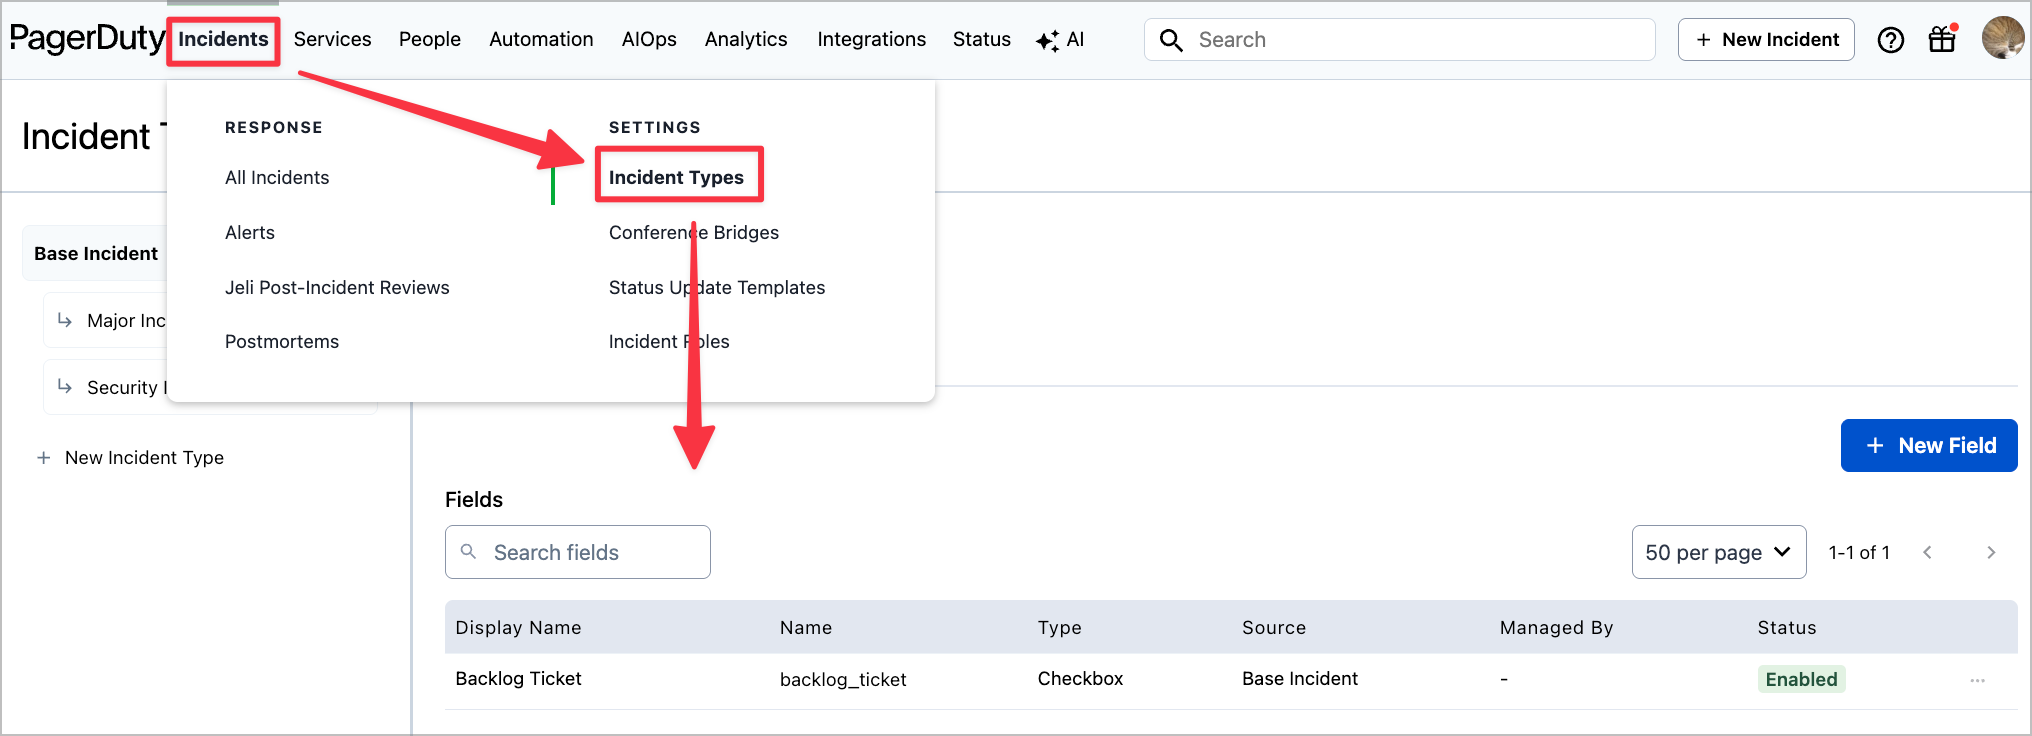
Task: Open Postmortems from the menu
Action: point(282,341)
